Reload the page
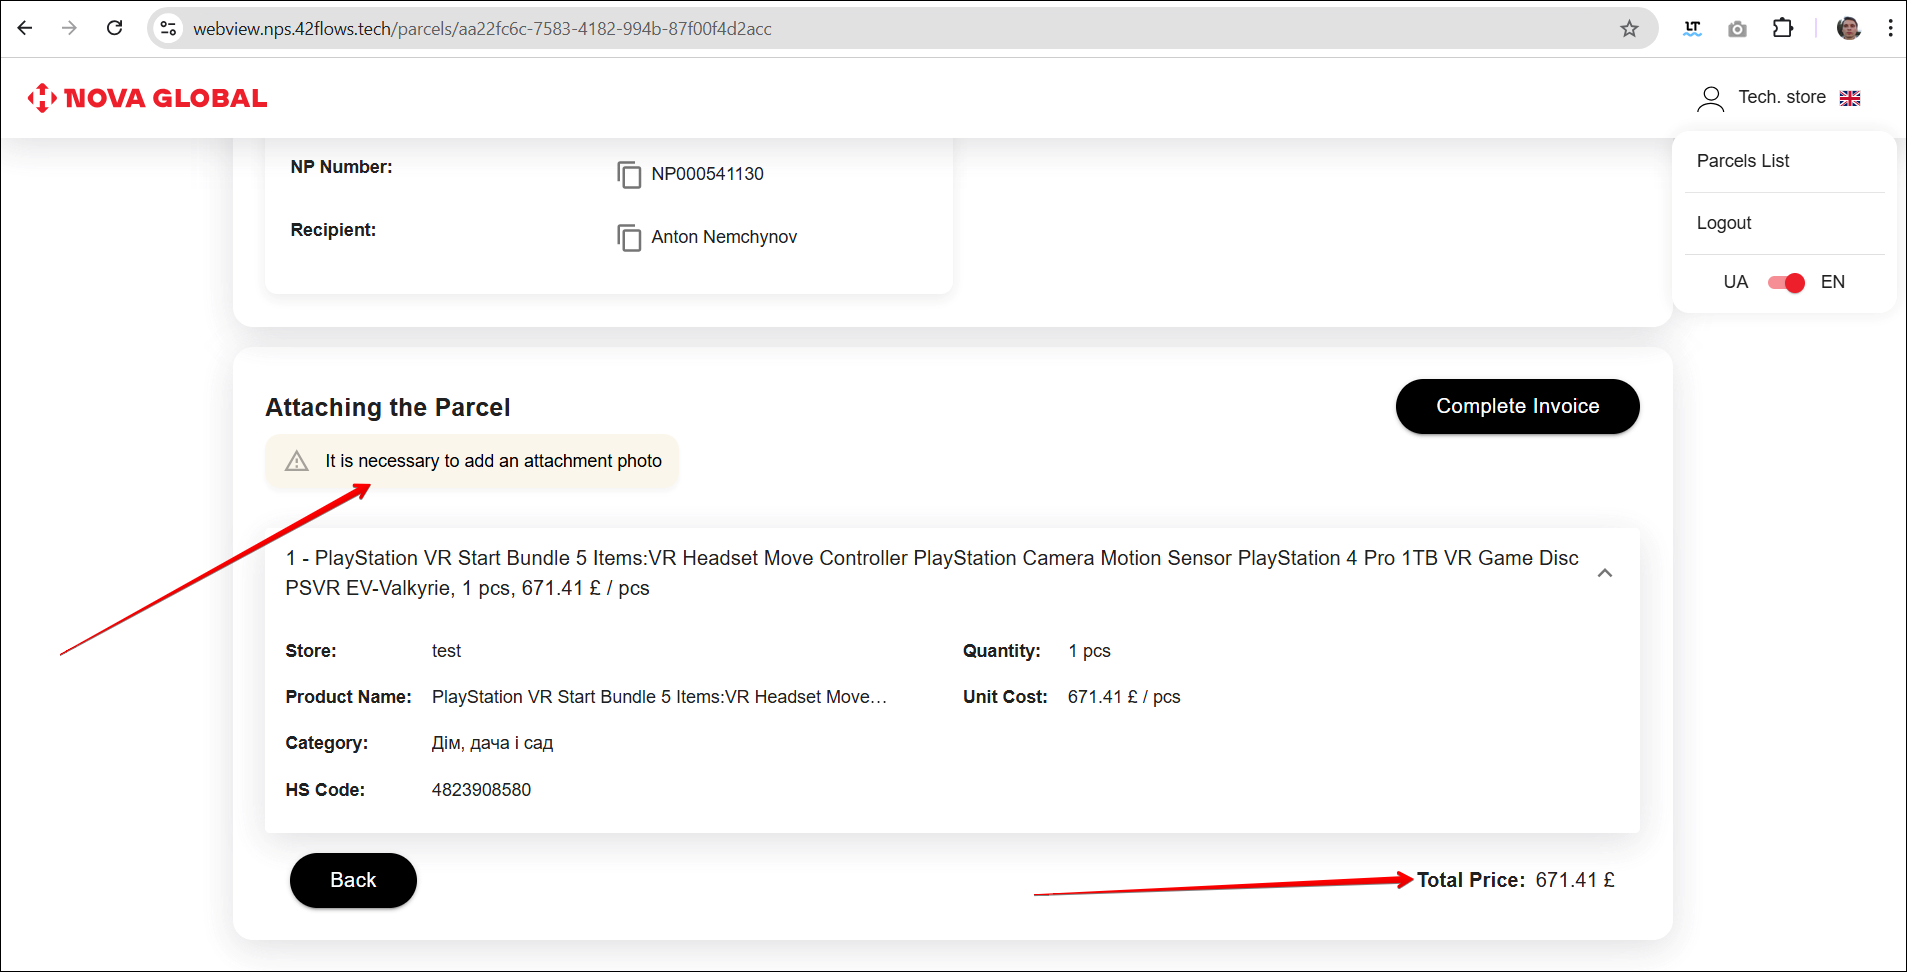Screen dimensions: 1907x972 click(115, 28)
